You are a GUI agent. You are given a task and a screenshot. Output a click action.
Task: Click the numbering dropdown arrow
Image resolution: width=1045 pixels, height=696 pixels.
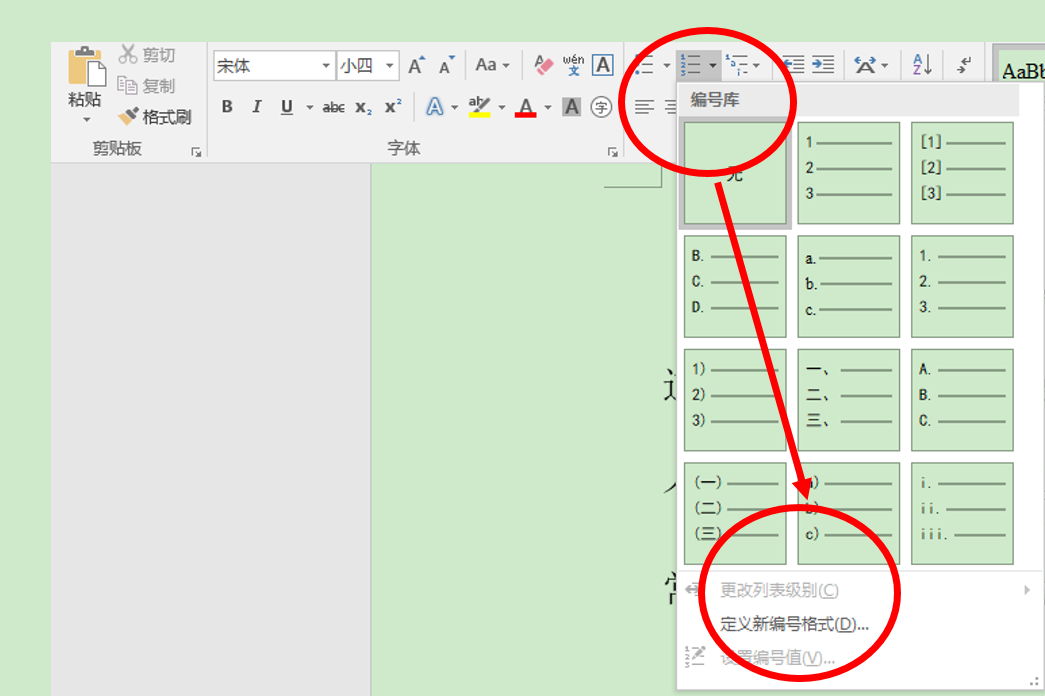click(x=712, y=65)
